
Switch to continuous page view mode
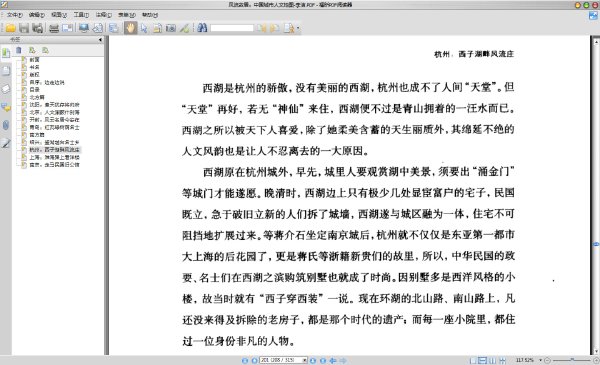click(483, 360)
